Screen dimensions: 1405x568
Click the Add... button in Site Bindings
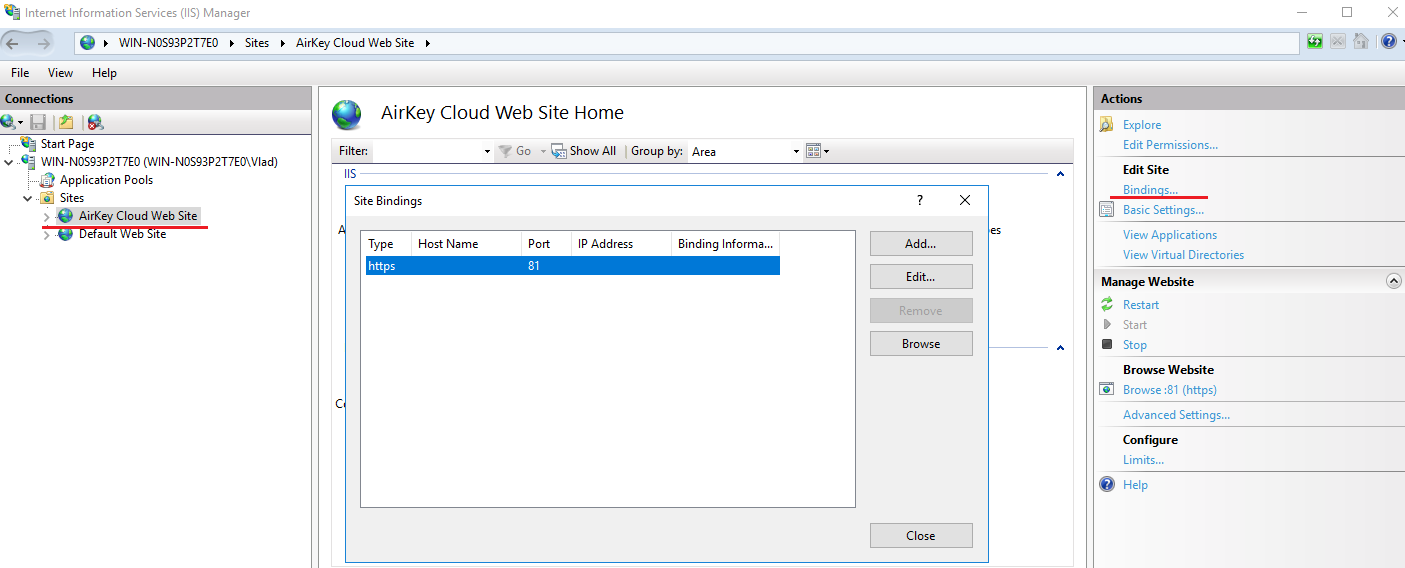click(920, 244)
